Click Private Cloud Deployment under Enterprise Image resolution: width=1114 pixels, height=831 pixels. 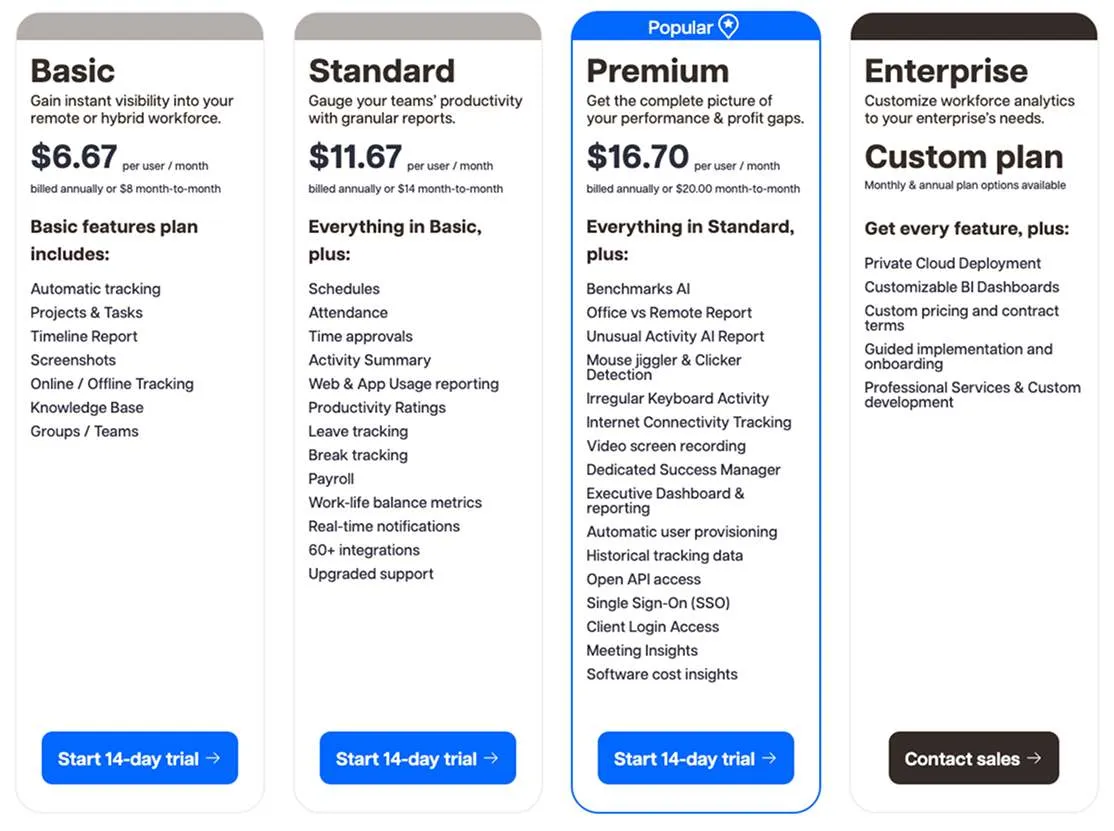(x=952, y=263)
